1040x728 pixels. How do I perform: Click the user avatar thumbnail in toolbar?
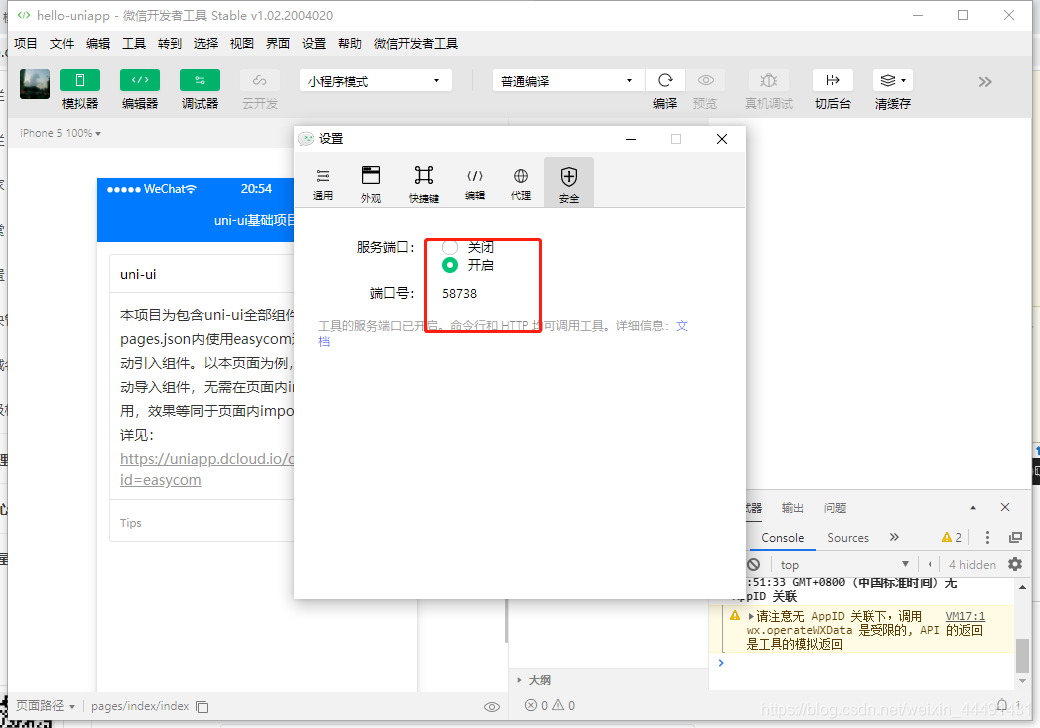[35, 84]
